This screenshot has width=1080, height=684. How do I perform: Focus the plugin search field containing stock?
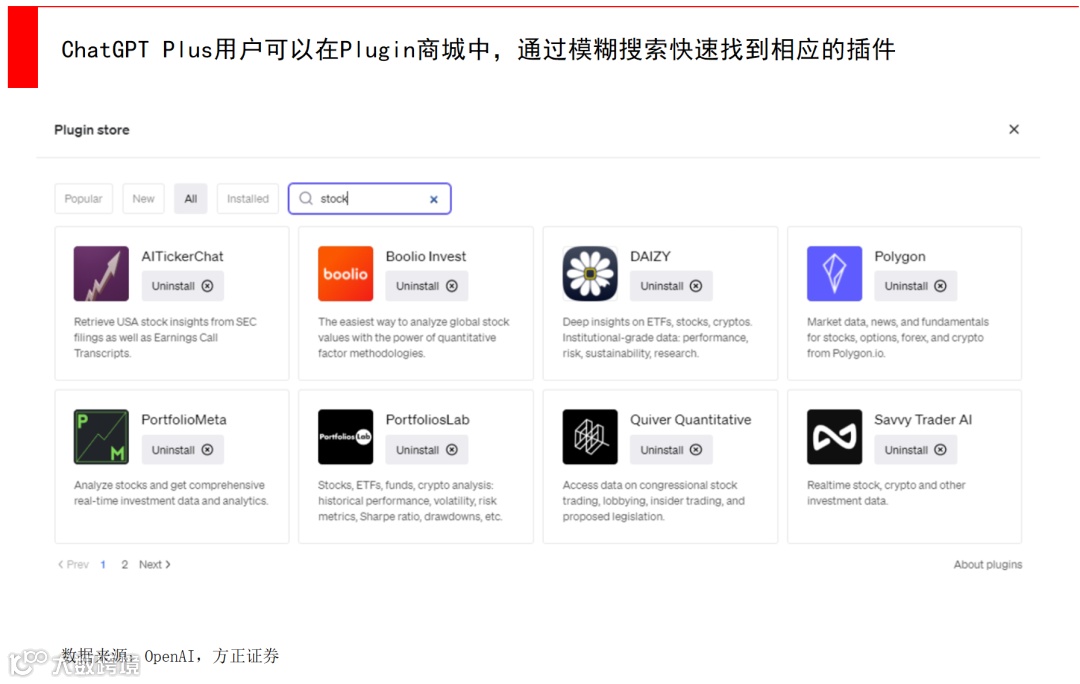[370, 198]
